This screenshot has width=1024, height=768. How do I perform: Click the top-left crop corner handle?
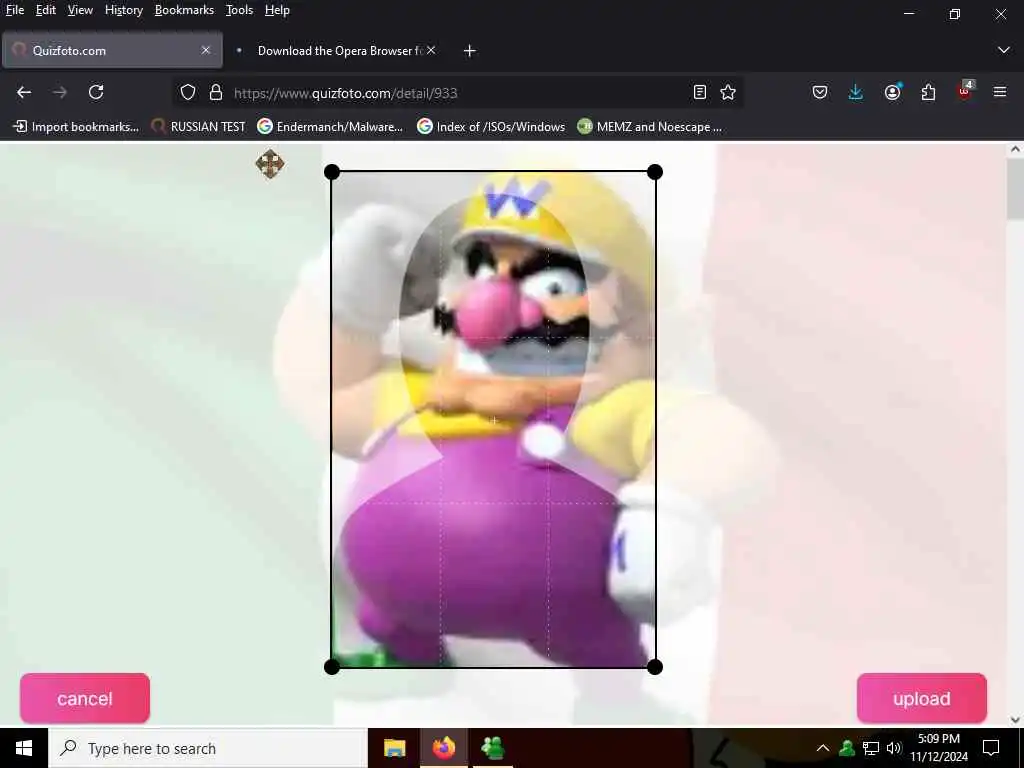[332, 172]
